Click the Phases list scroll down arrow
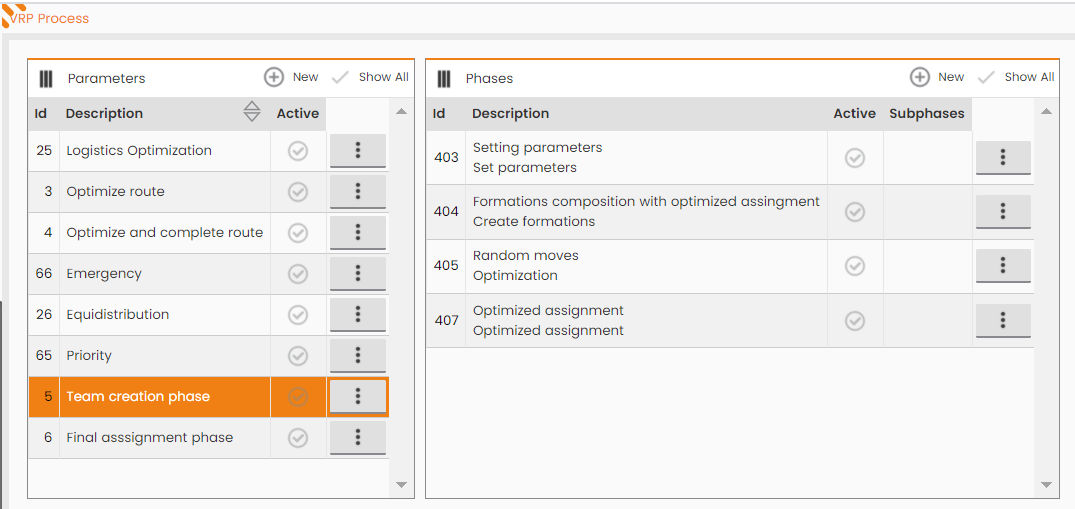The image size is (1075, 509). pyautogui.click(x=1046, y=485)
